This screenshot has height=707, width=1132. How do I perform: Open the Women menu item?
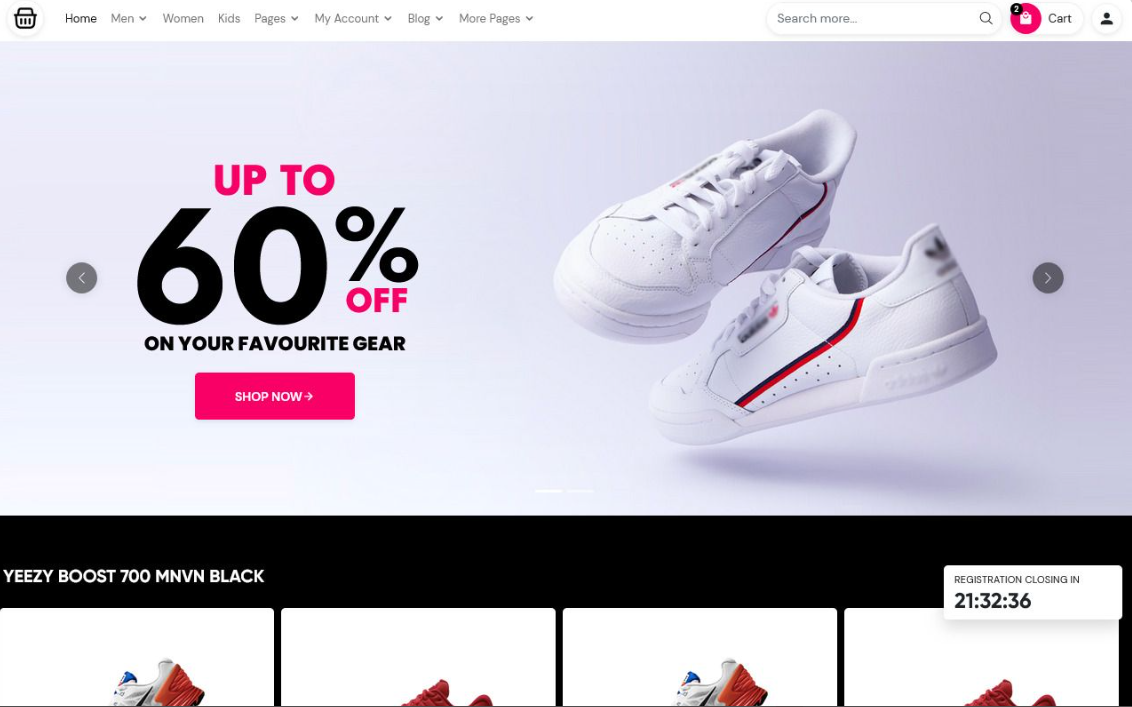(x=183, y=18)
